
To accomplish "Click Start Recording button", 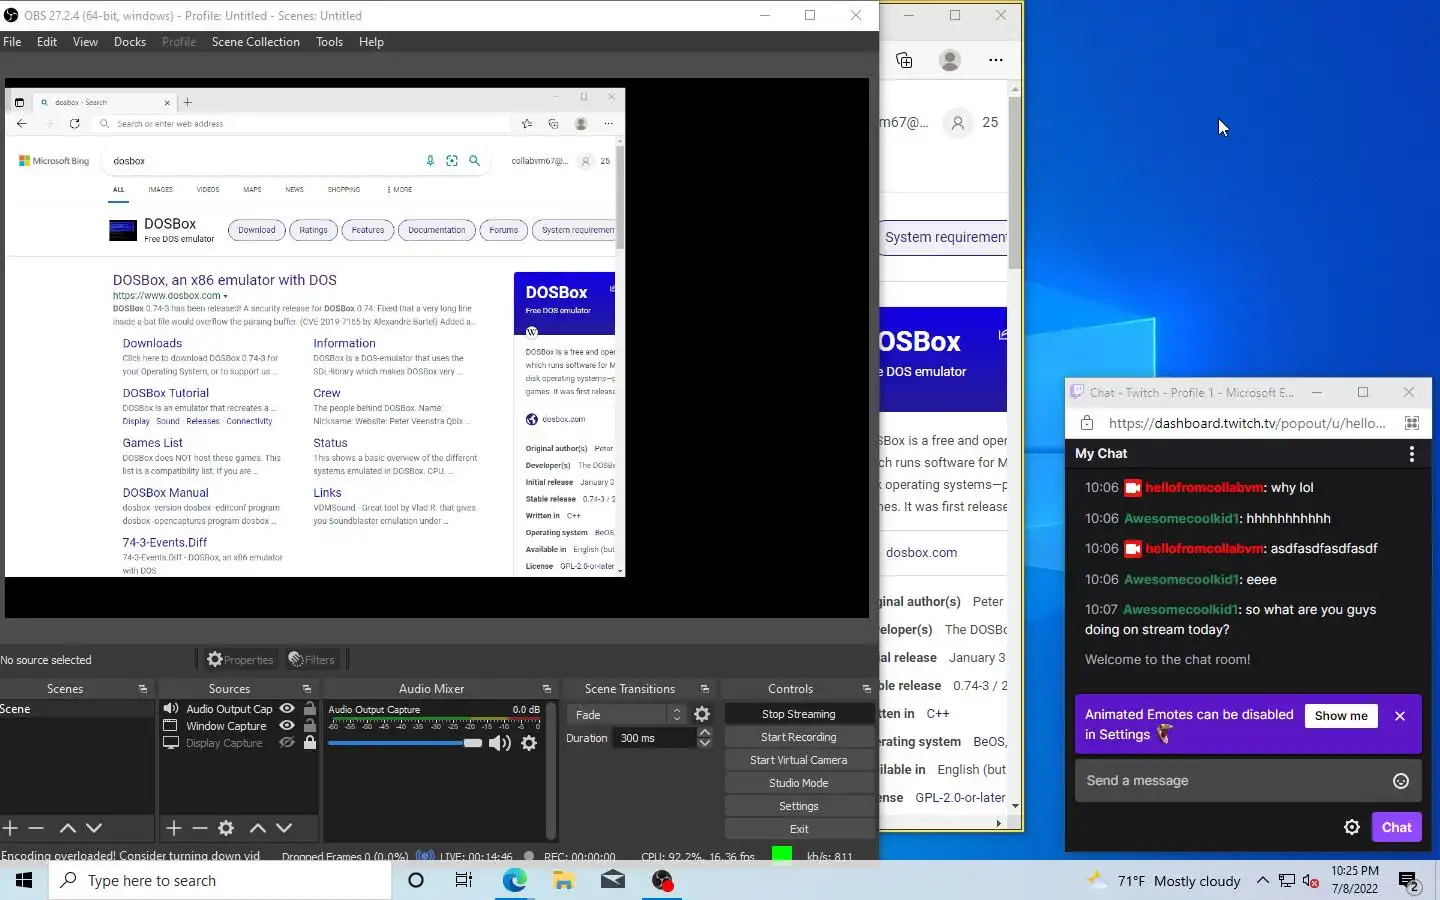I will [x=798, y=737].
